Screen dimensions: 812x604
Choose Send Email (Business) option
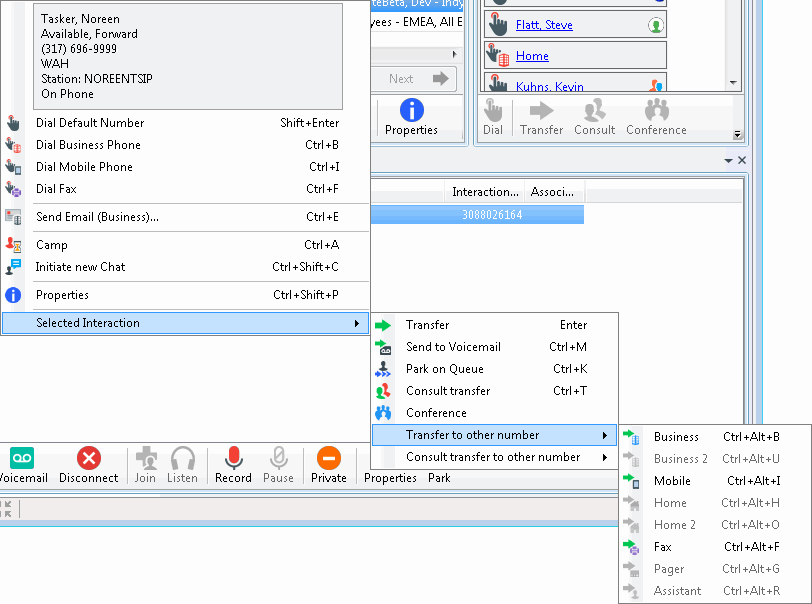pyautogui.click(x=97, y=217)
